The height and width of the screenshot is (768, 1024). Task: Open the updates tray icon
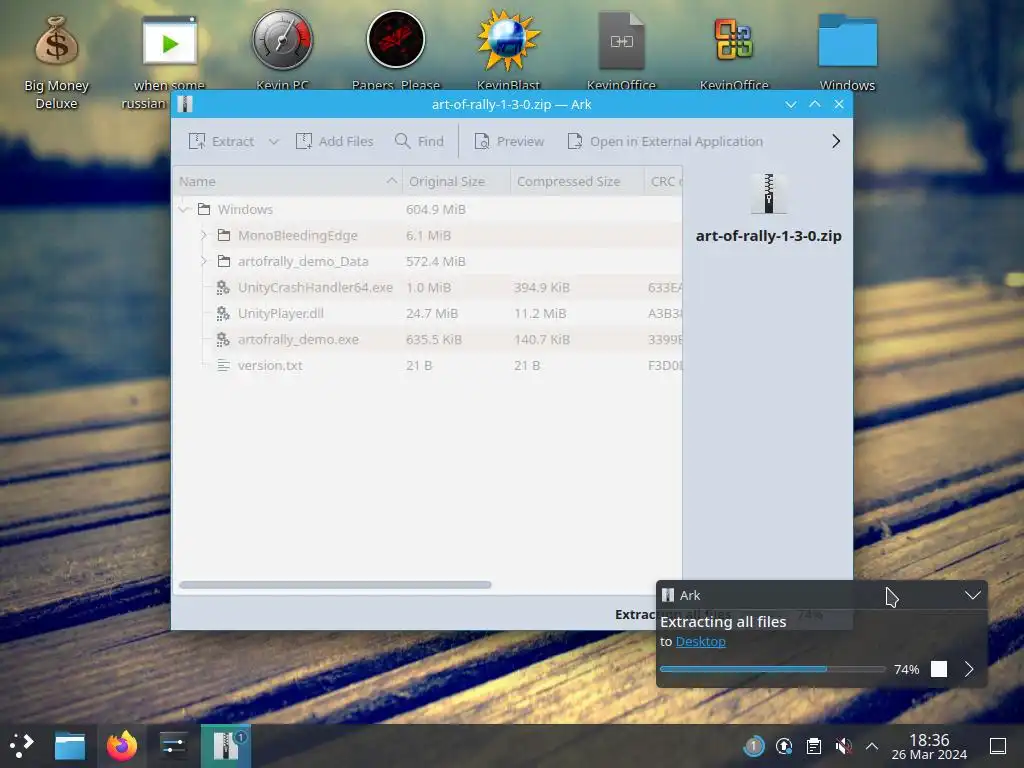pyautogui.click(x=784, y=746)
